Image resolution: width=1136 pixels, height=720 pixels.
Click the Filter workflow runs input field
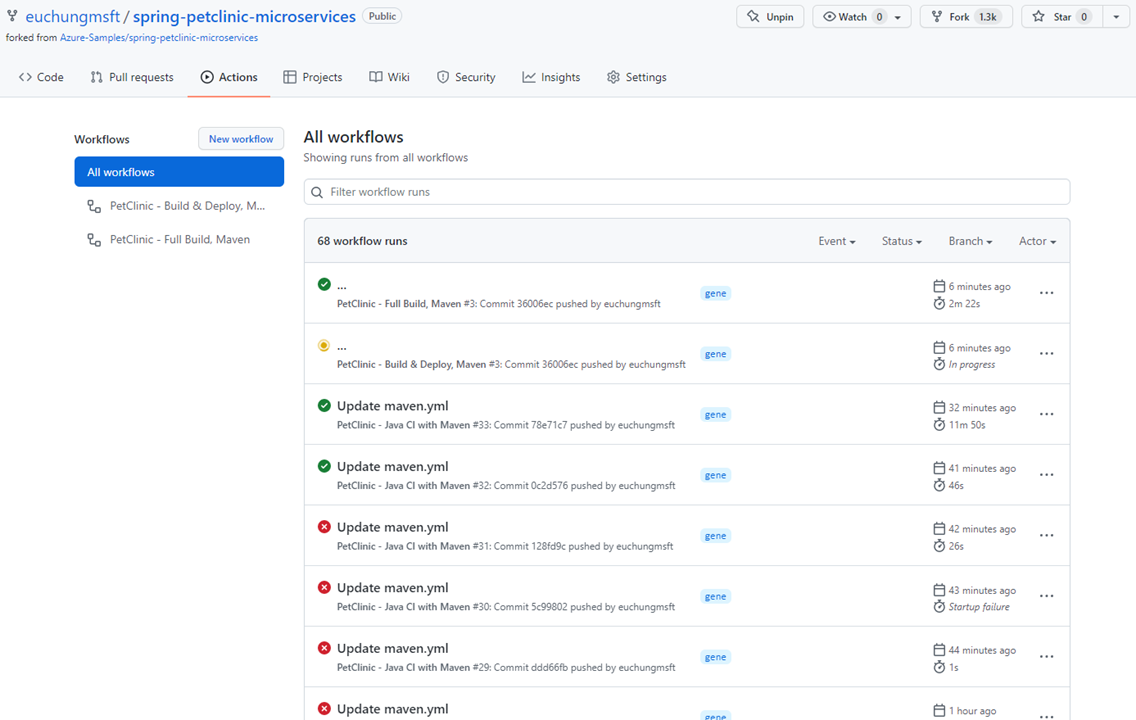[x=687, y=192]
